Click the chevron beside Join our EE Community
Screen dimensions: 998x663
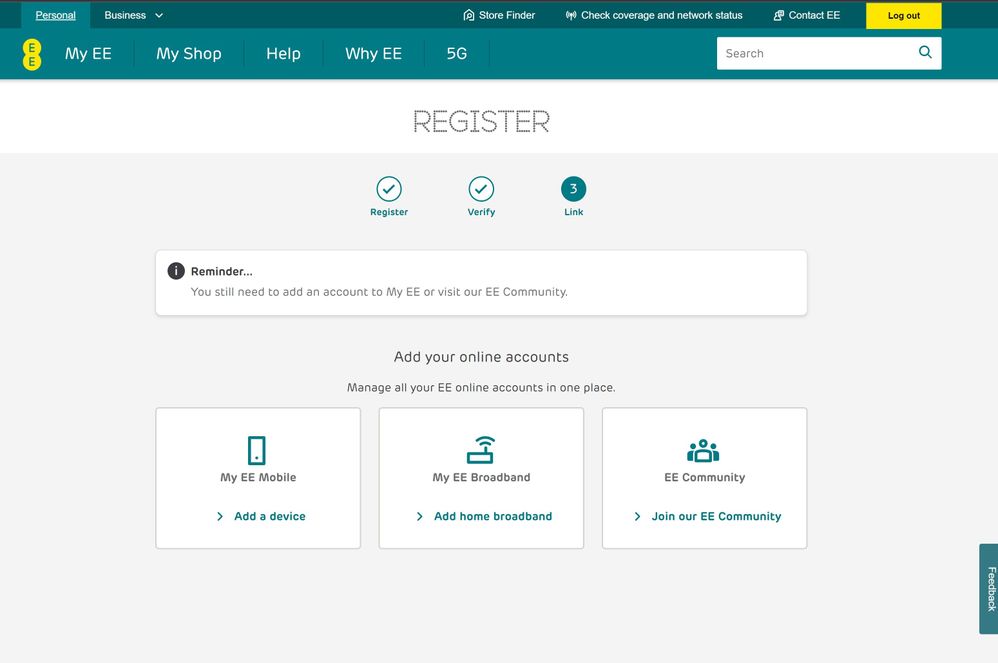(637, 516)
